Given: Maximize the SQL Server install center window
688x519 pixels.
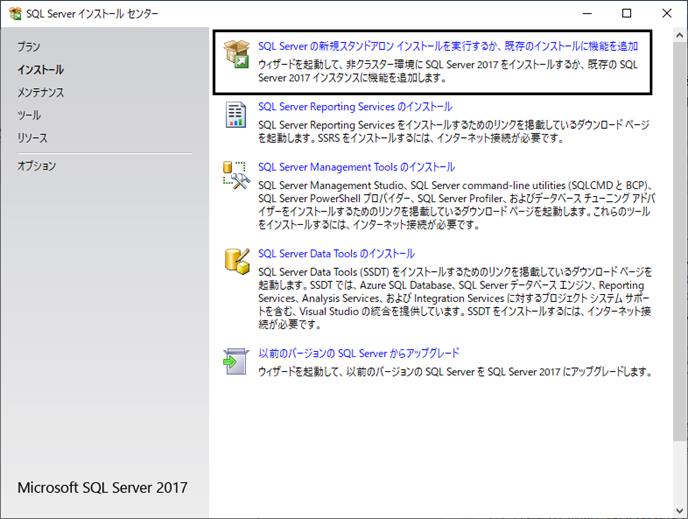Looking at the screenshot, I should (627, 13).
